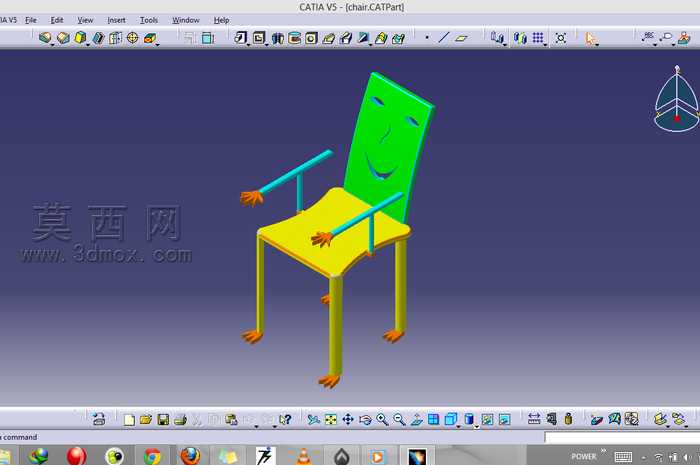Screen dimensions: 700x465
Task: Click the volume speaker tray icon
Action: pyautogui.click(x=687, y=457)
